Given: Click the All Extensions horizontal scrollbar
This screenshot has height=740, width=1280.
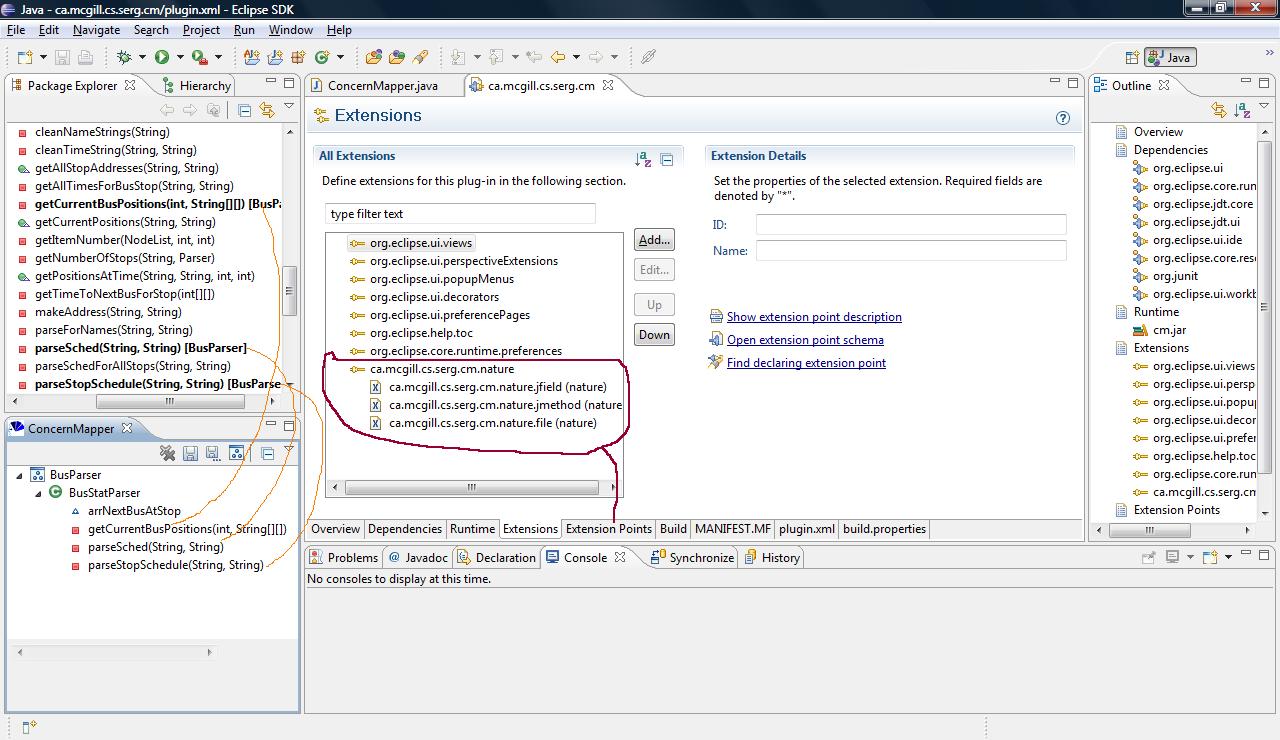Looking at the screenshot, I should (472, 487).
